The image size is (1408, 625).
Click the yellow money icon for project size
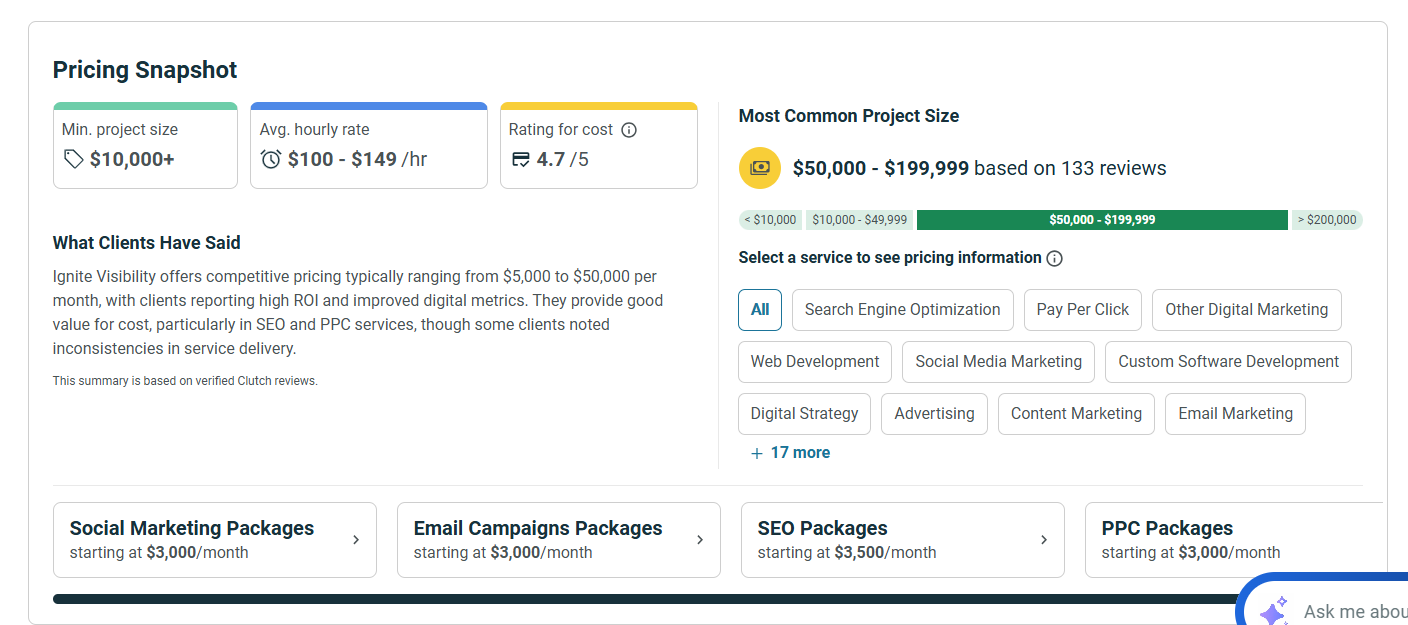click(x=760, y=168)
